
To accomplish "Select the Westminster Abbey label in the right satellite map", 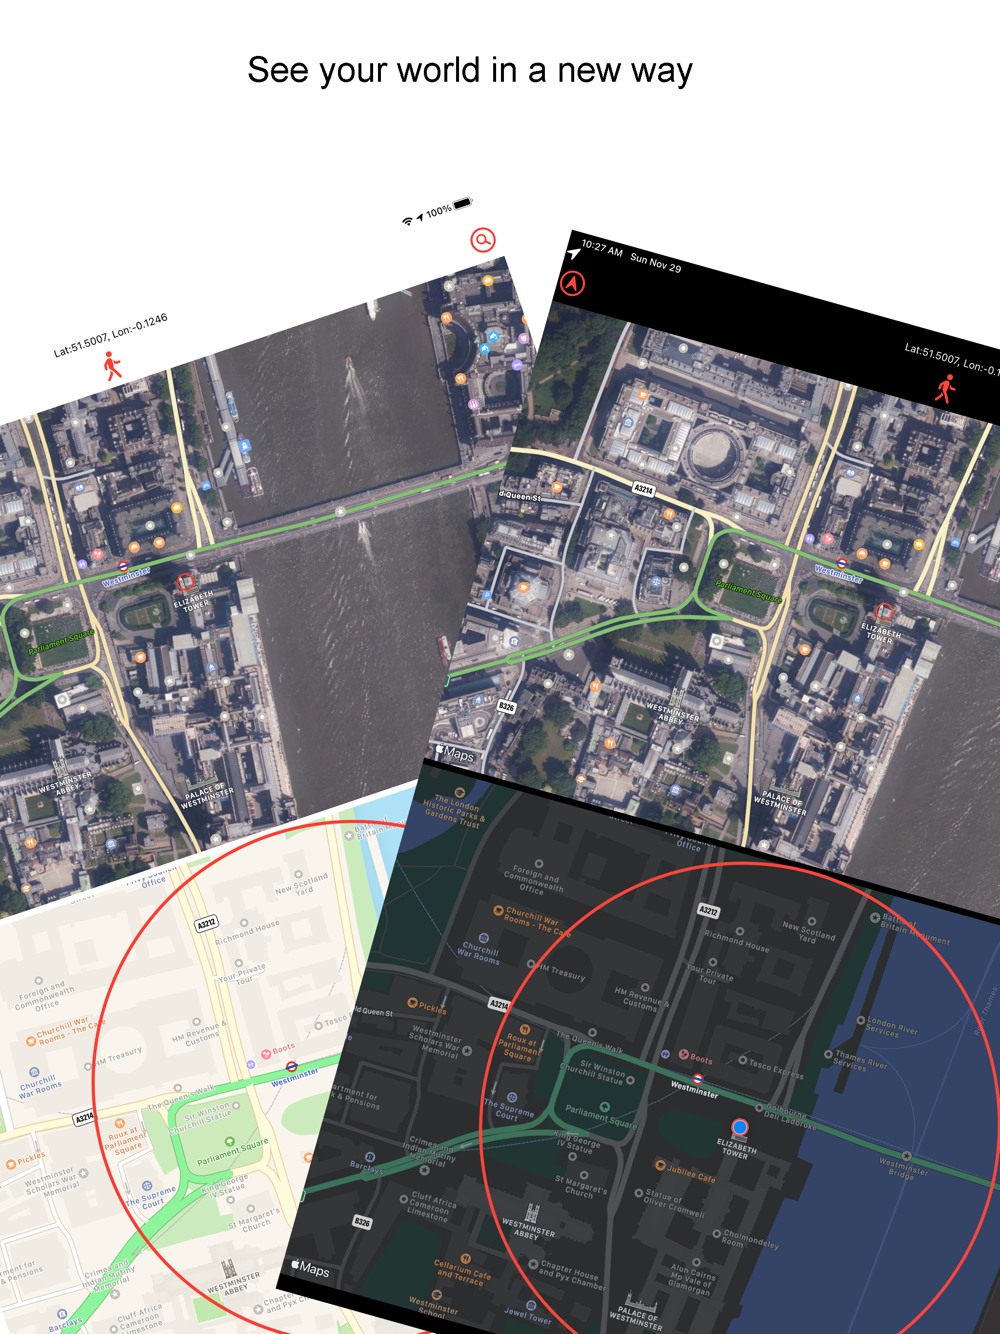I will [x=670, y=712].
